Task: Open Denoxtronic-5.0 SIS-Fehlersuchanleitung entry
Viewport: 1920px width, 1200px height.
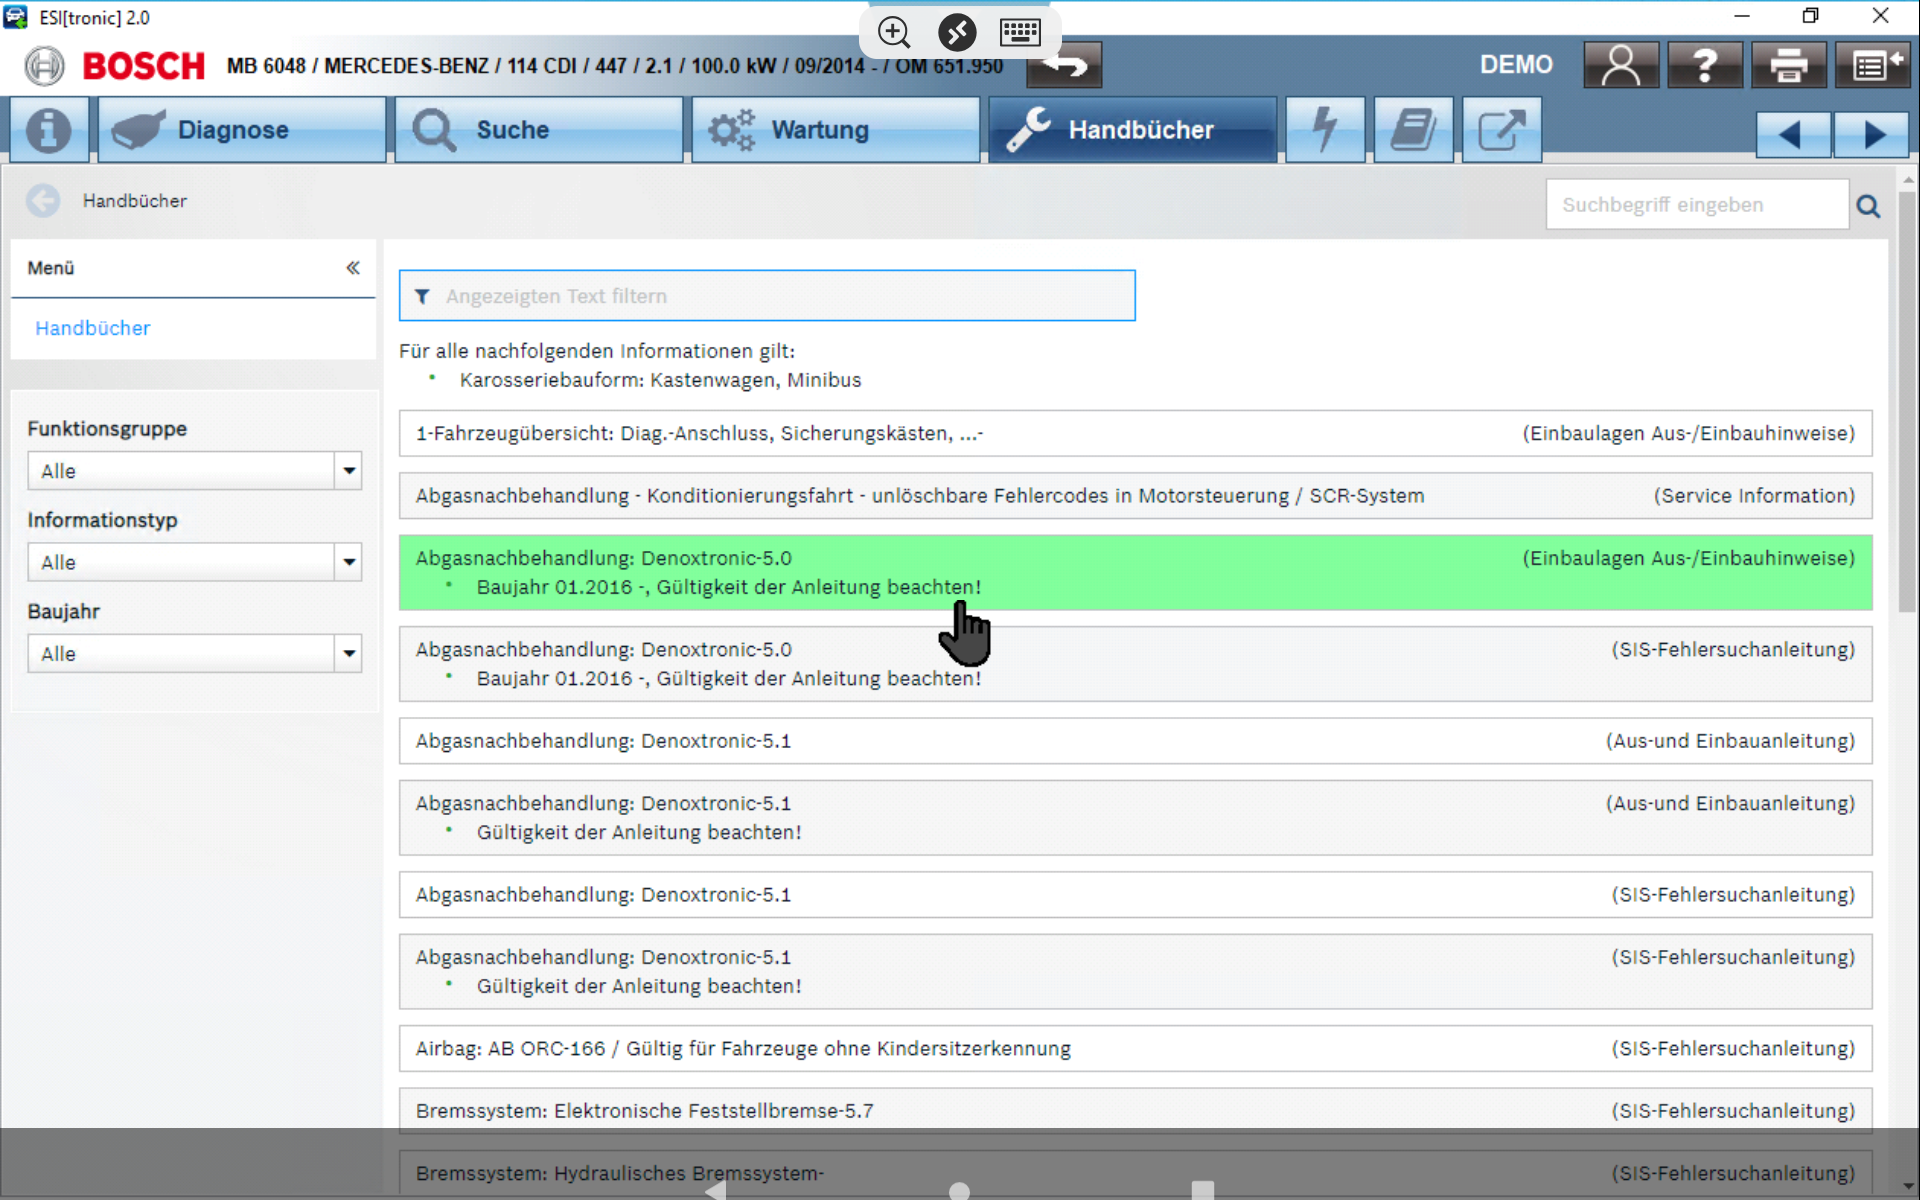Action: [1135, 664]
